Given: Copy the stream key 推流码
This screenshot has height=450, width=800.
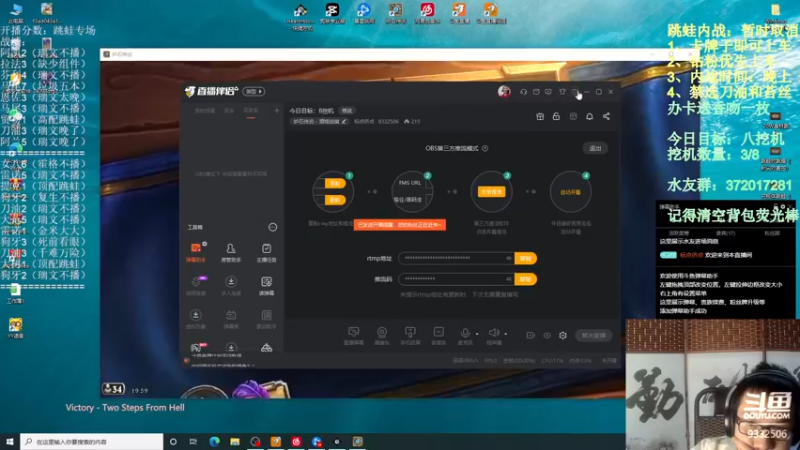Looking at the screenshot, I should click(x=526, y=279).
